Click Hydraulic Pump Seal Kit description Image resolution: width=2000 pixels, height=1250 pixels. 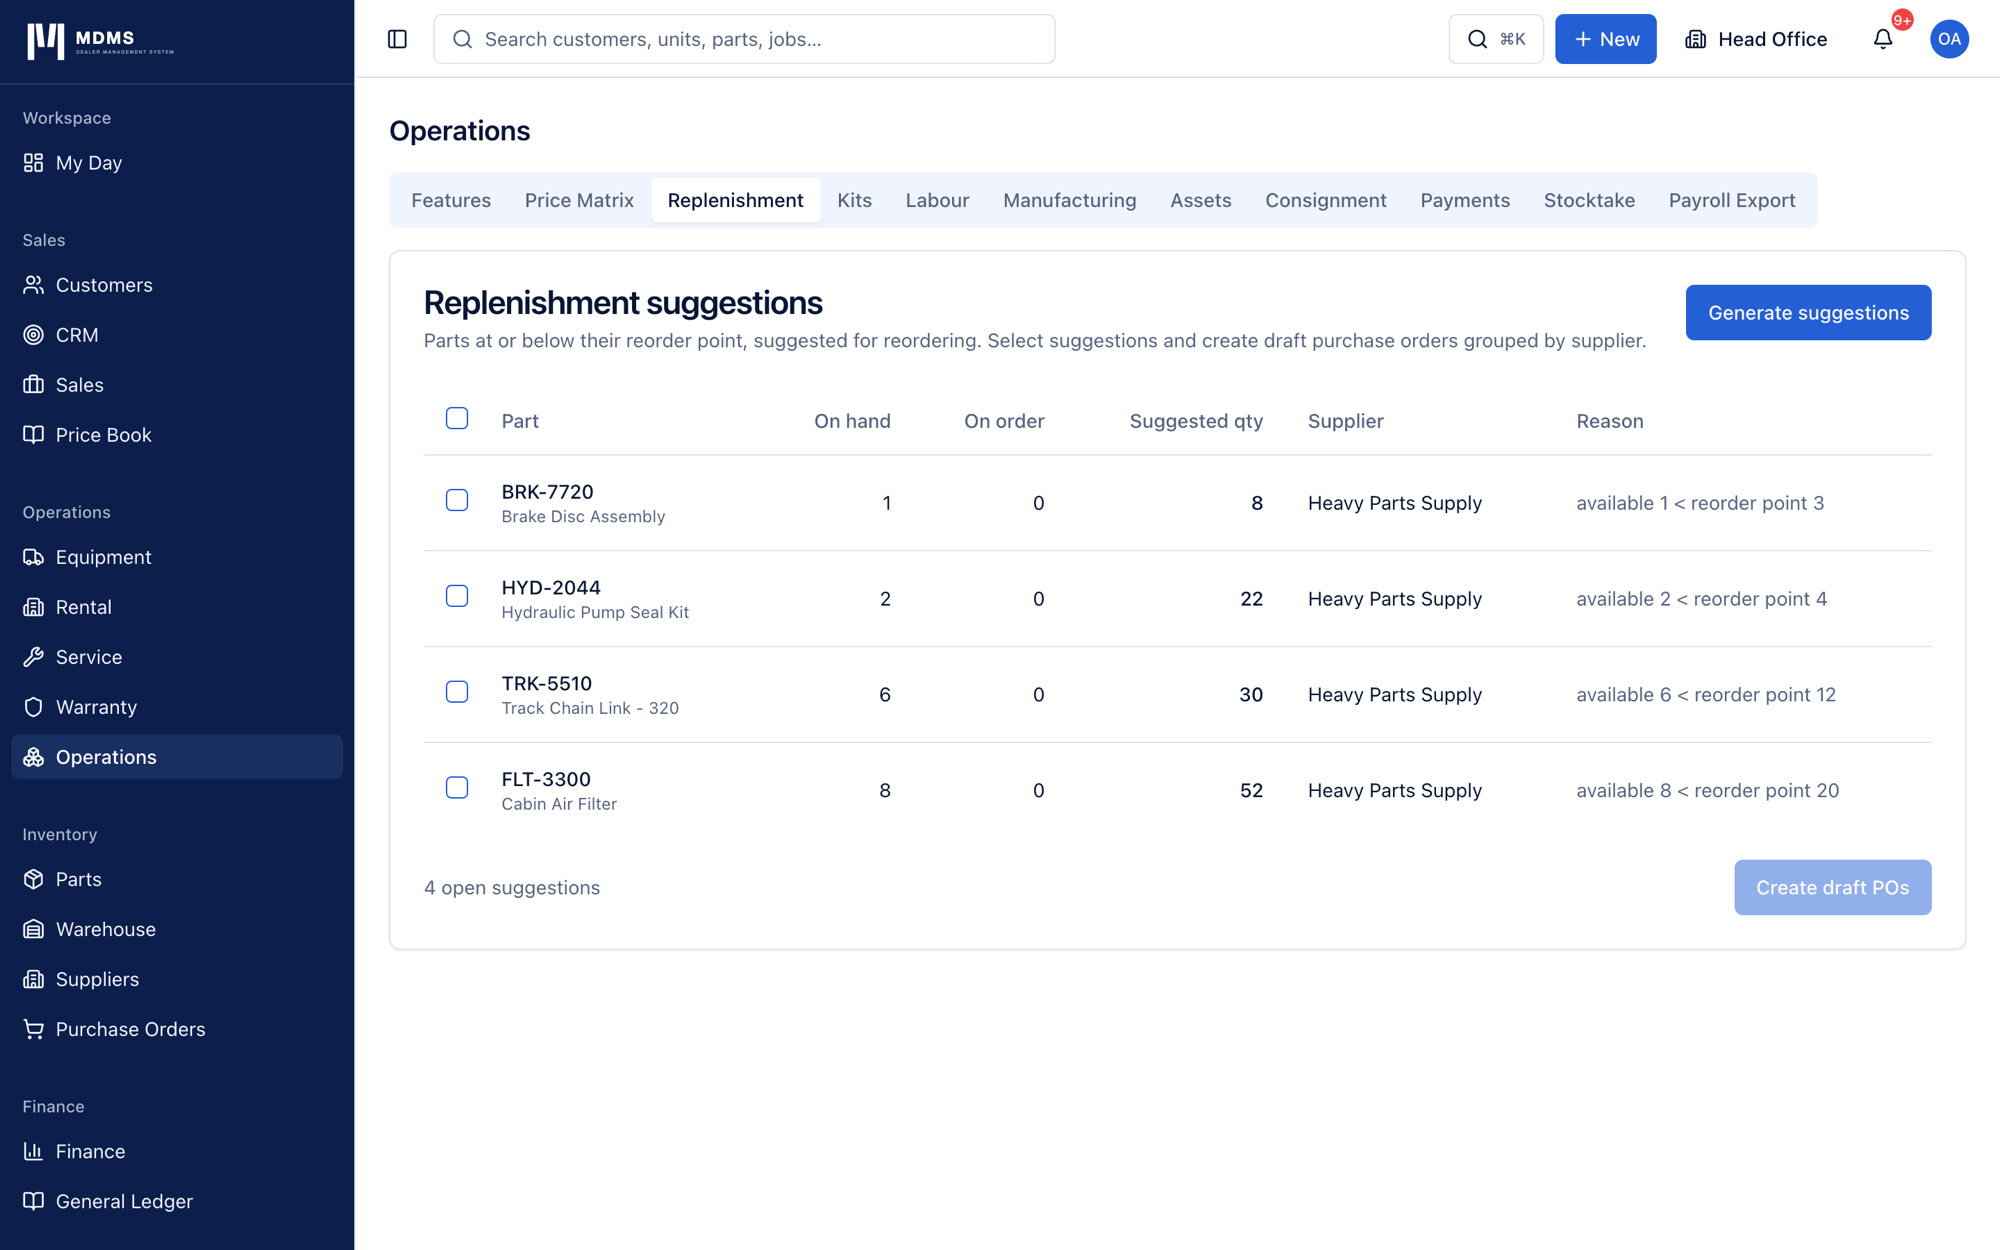[x=595, y=612]
